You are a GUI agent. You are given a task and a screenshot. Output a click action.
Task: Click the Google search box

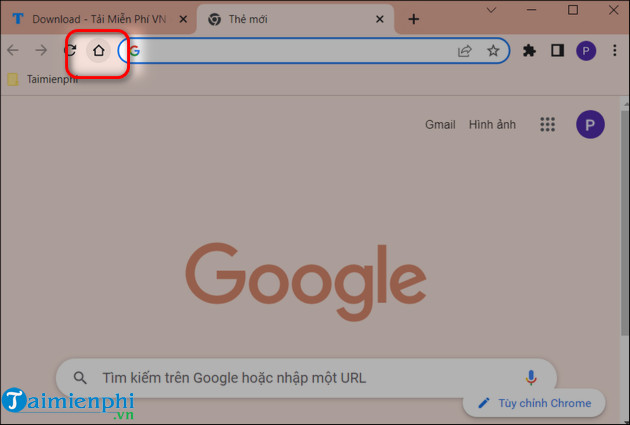306,378
